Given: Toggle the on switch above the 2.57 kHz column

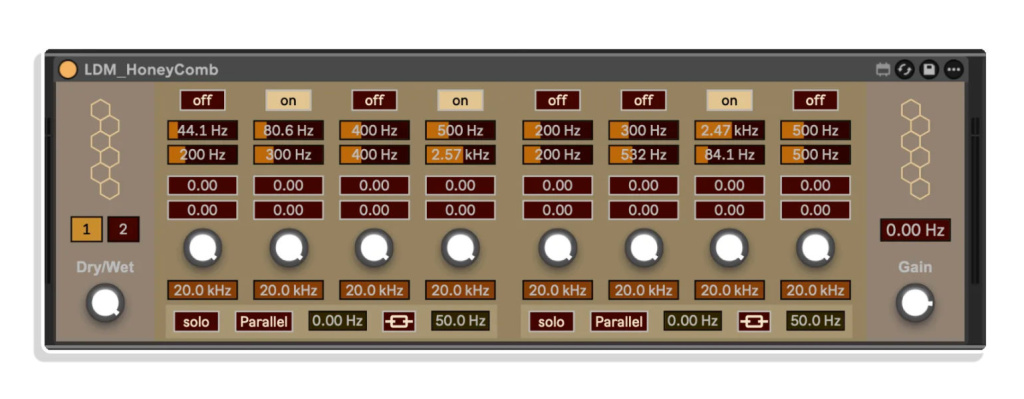Looking at the screenshot, I should 460,101.
